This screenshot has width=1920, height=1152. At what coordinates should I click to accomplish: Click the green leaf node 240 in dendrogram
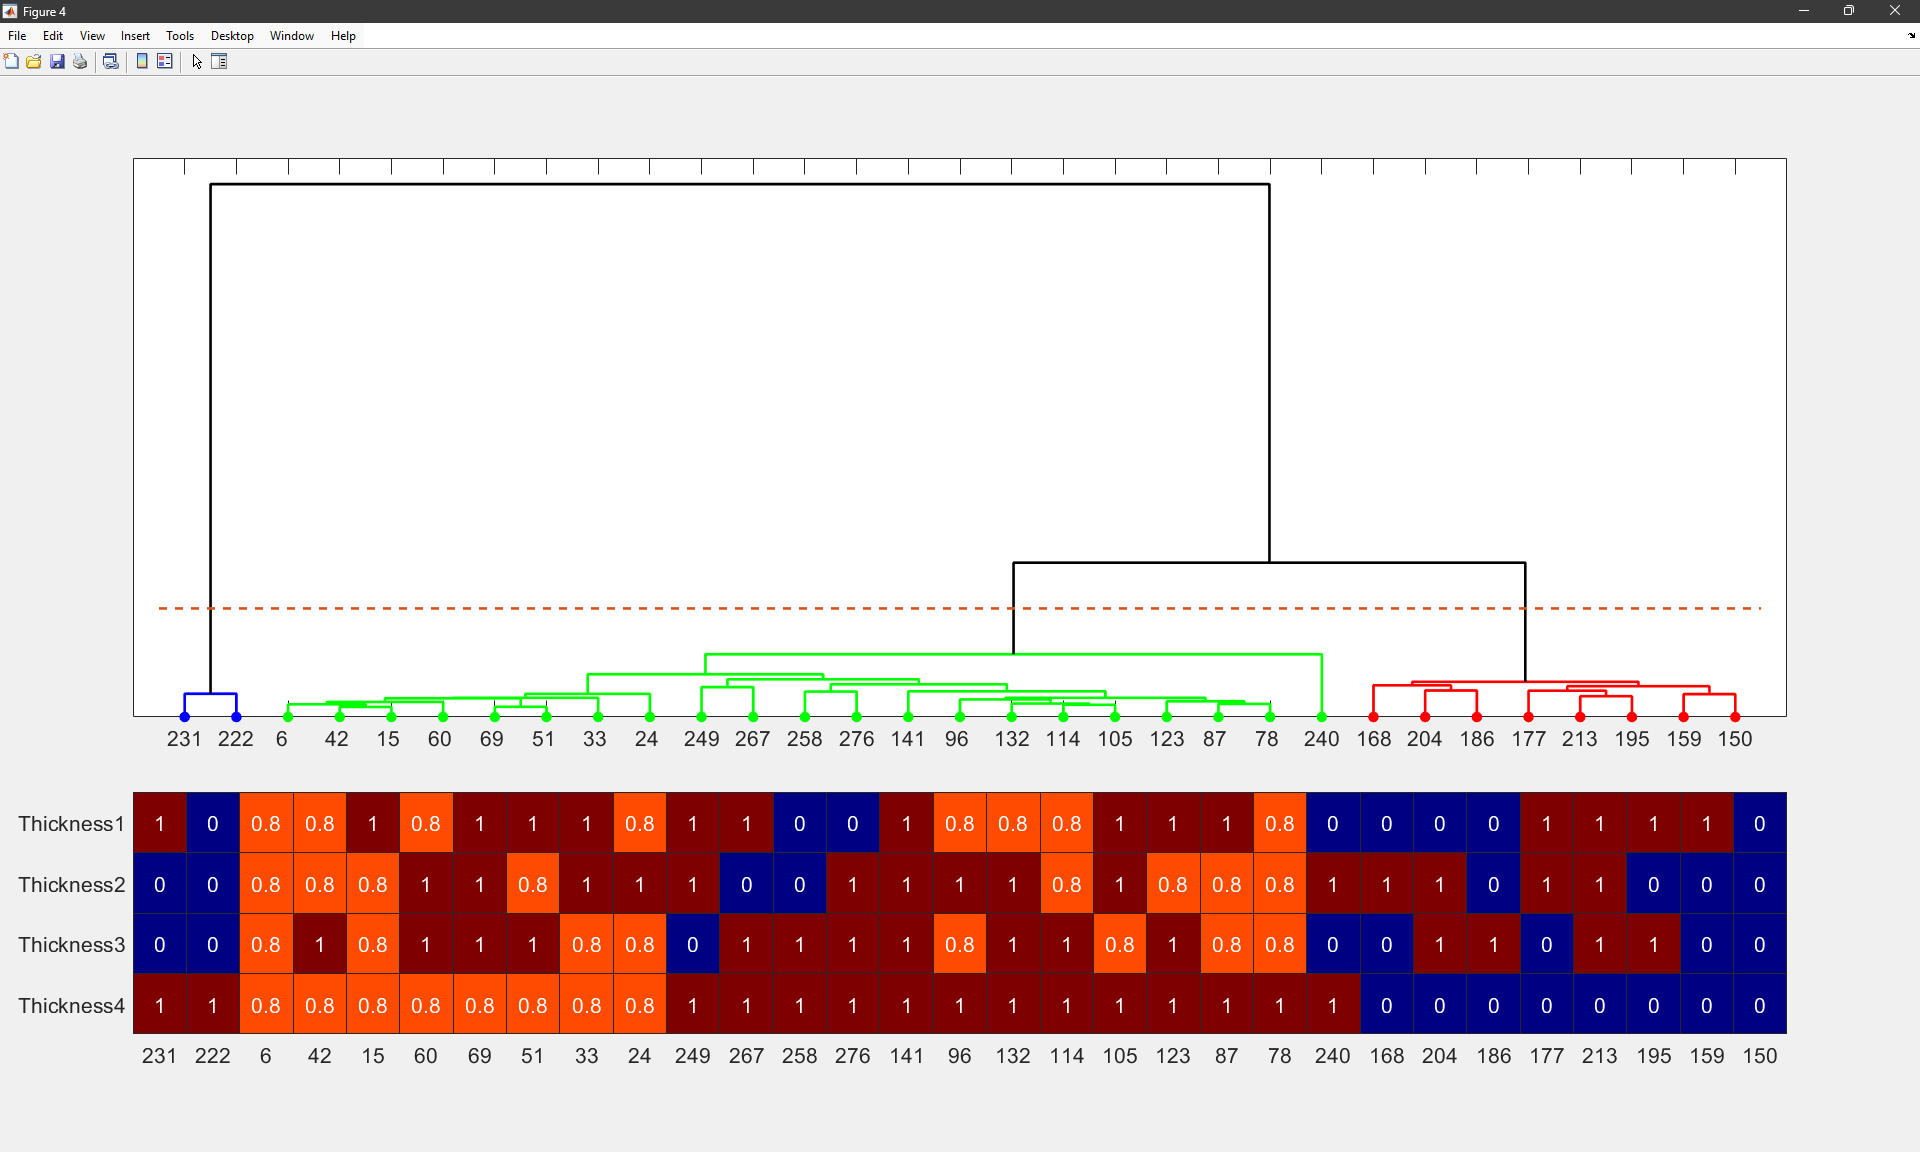[1322, 717]
